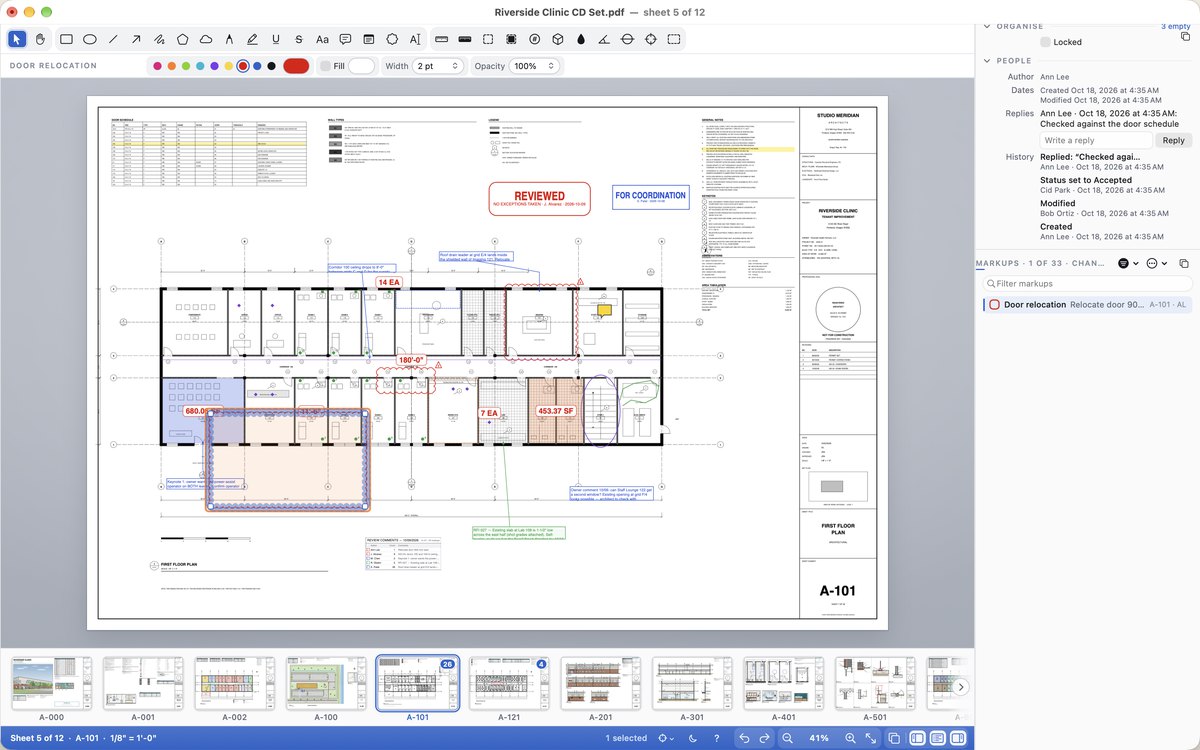Image resolution: width=1200 pixels, height=750 pixels.
Task: Select the note list tool
Action: pyautogui.click(x=369, y=39)
